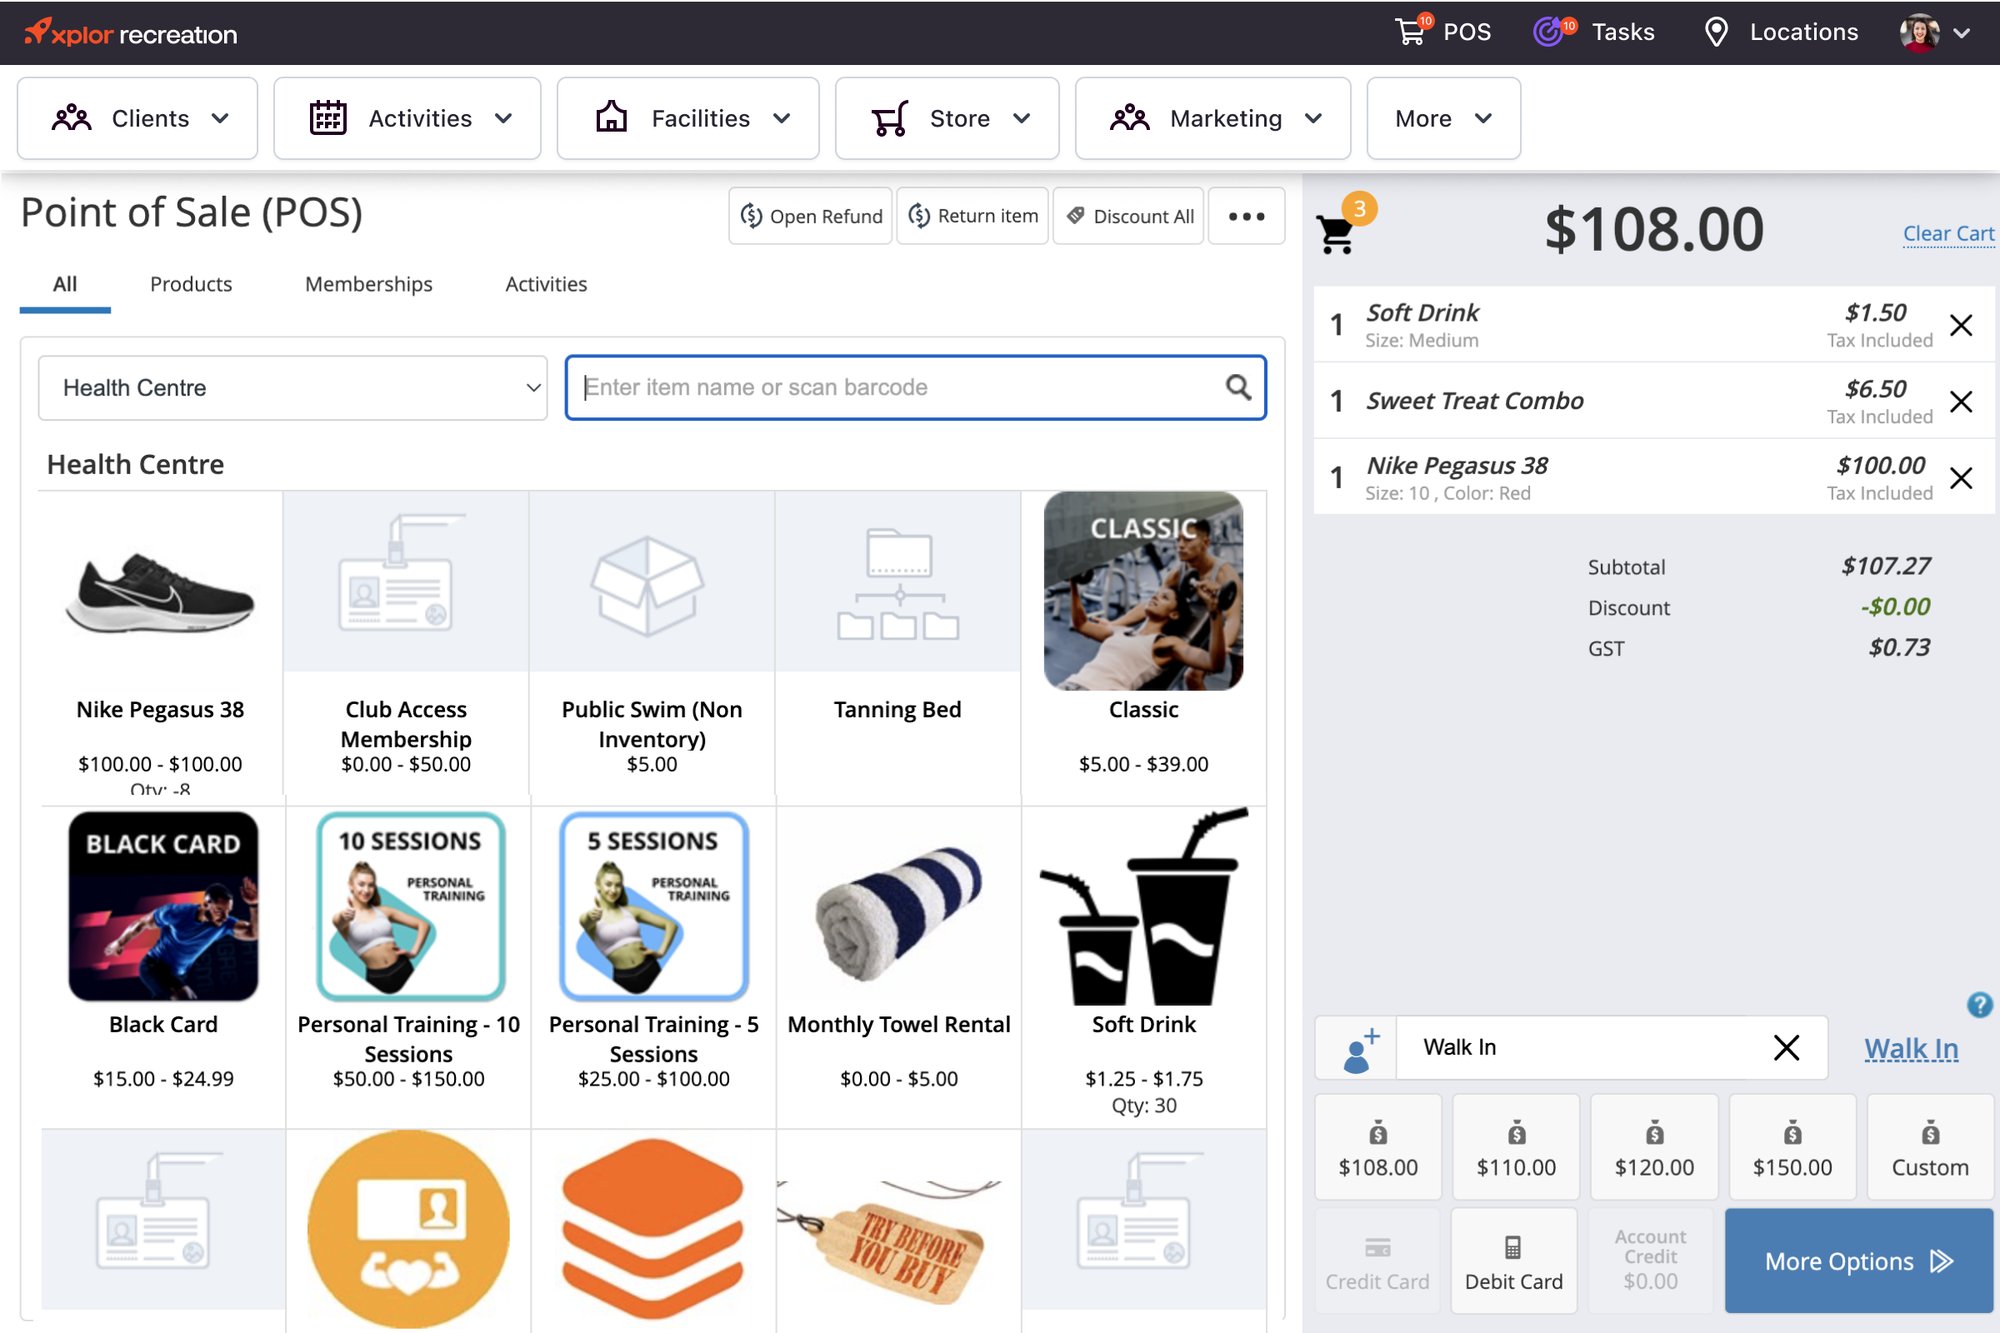Click the Discount All button
Image resolution: width=2000 pixels, height=1333 pixels.
click(x=1129, y=216)
